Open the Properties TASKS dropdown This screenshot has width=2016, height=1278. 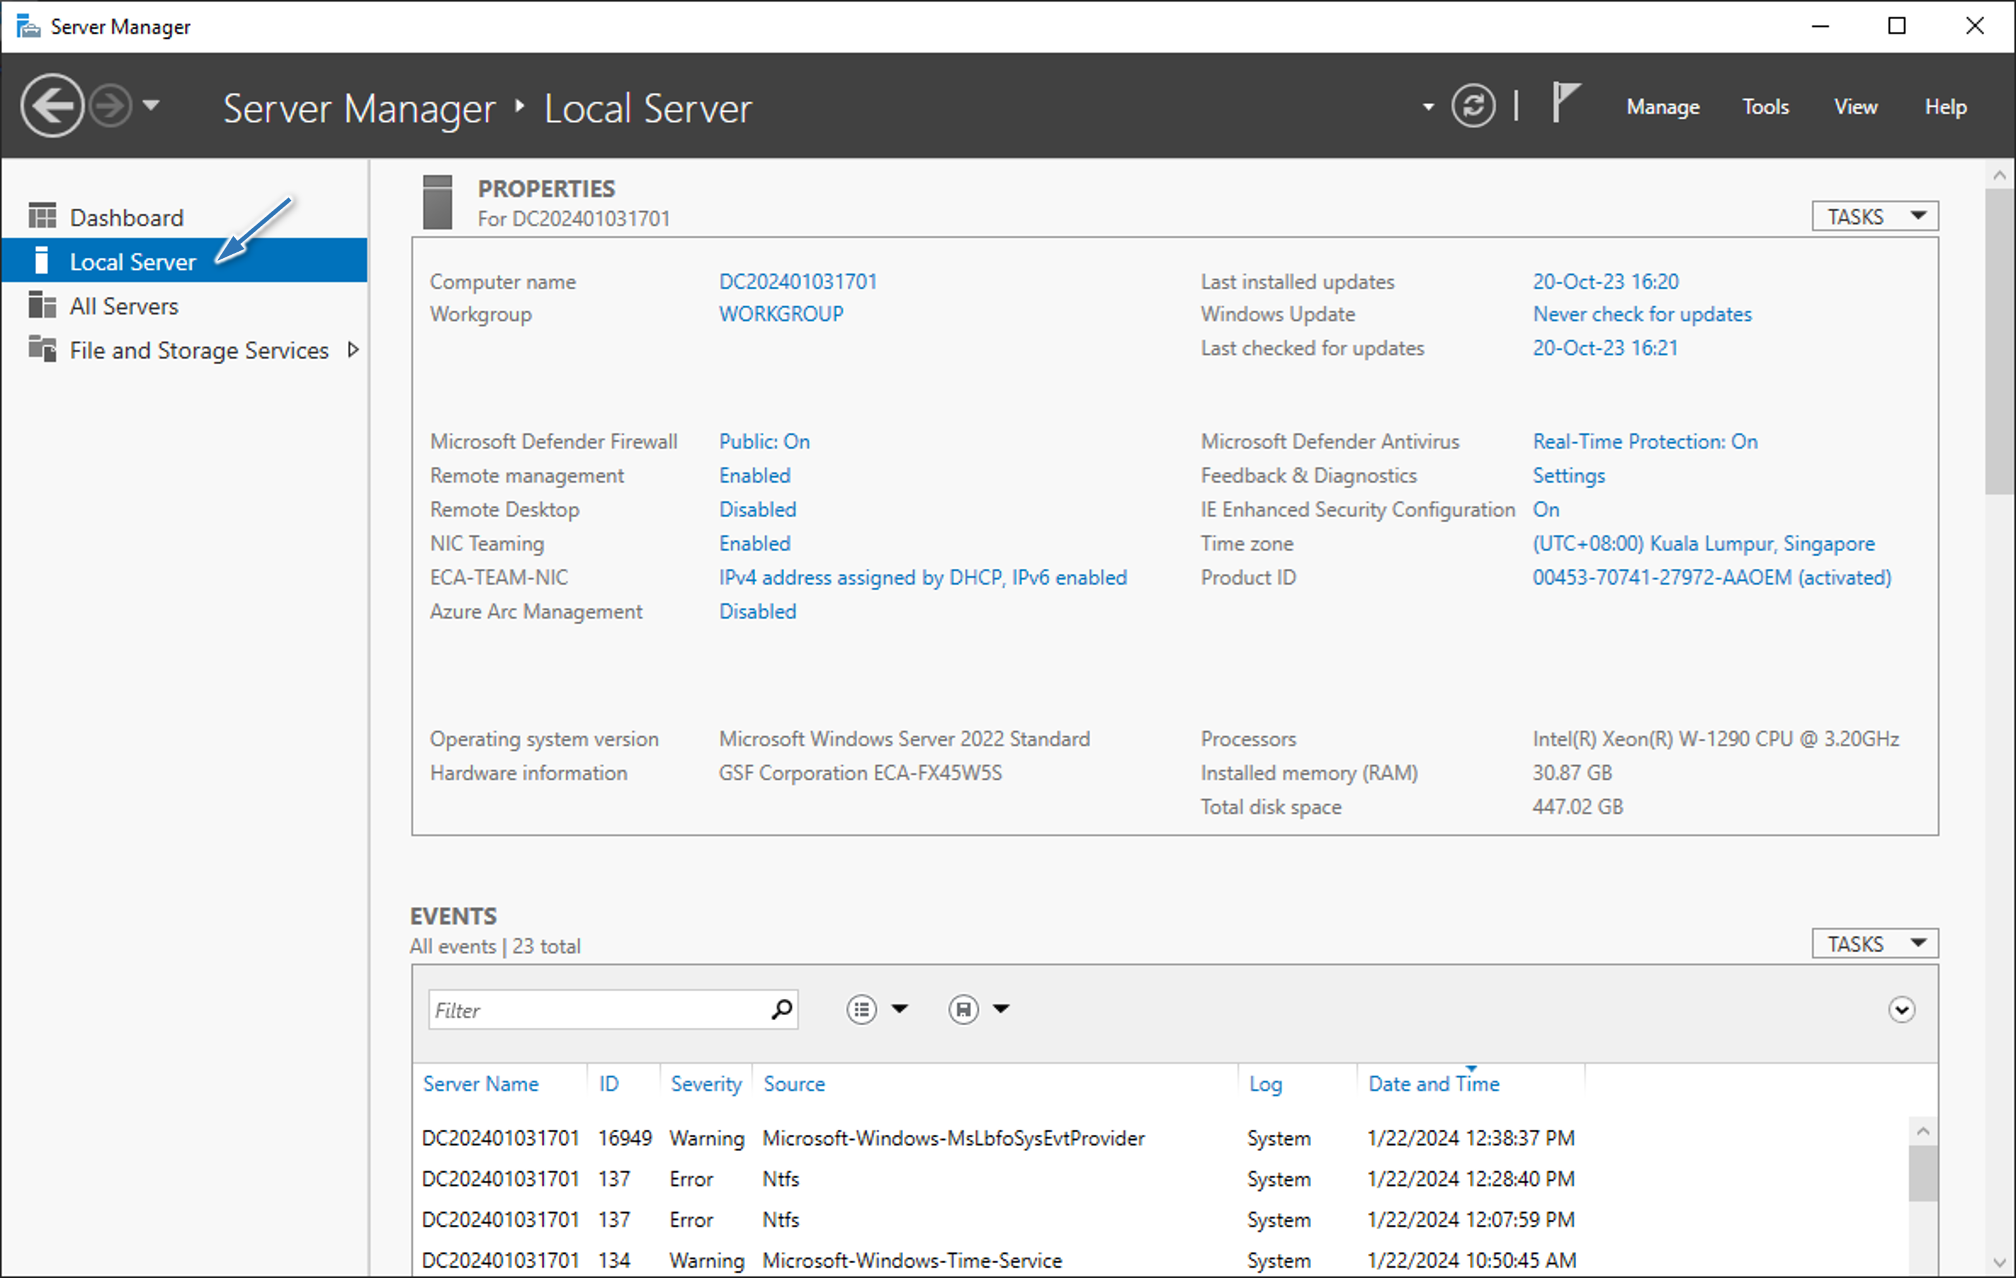1875,216
